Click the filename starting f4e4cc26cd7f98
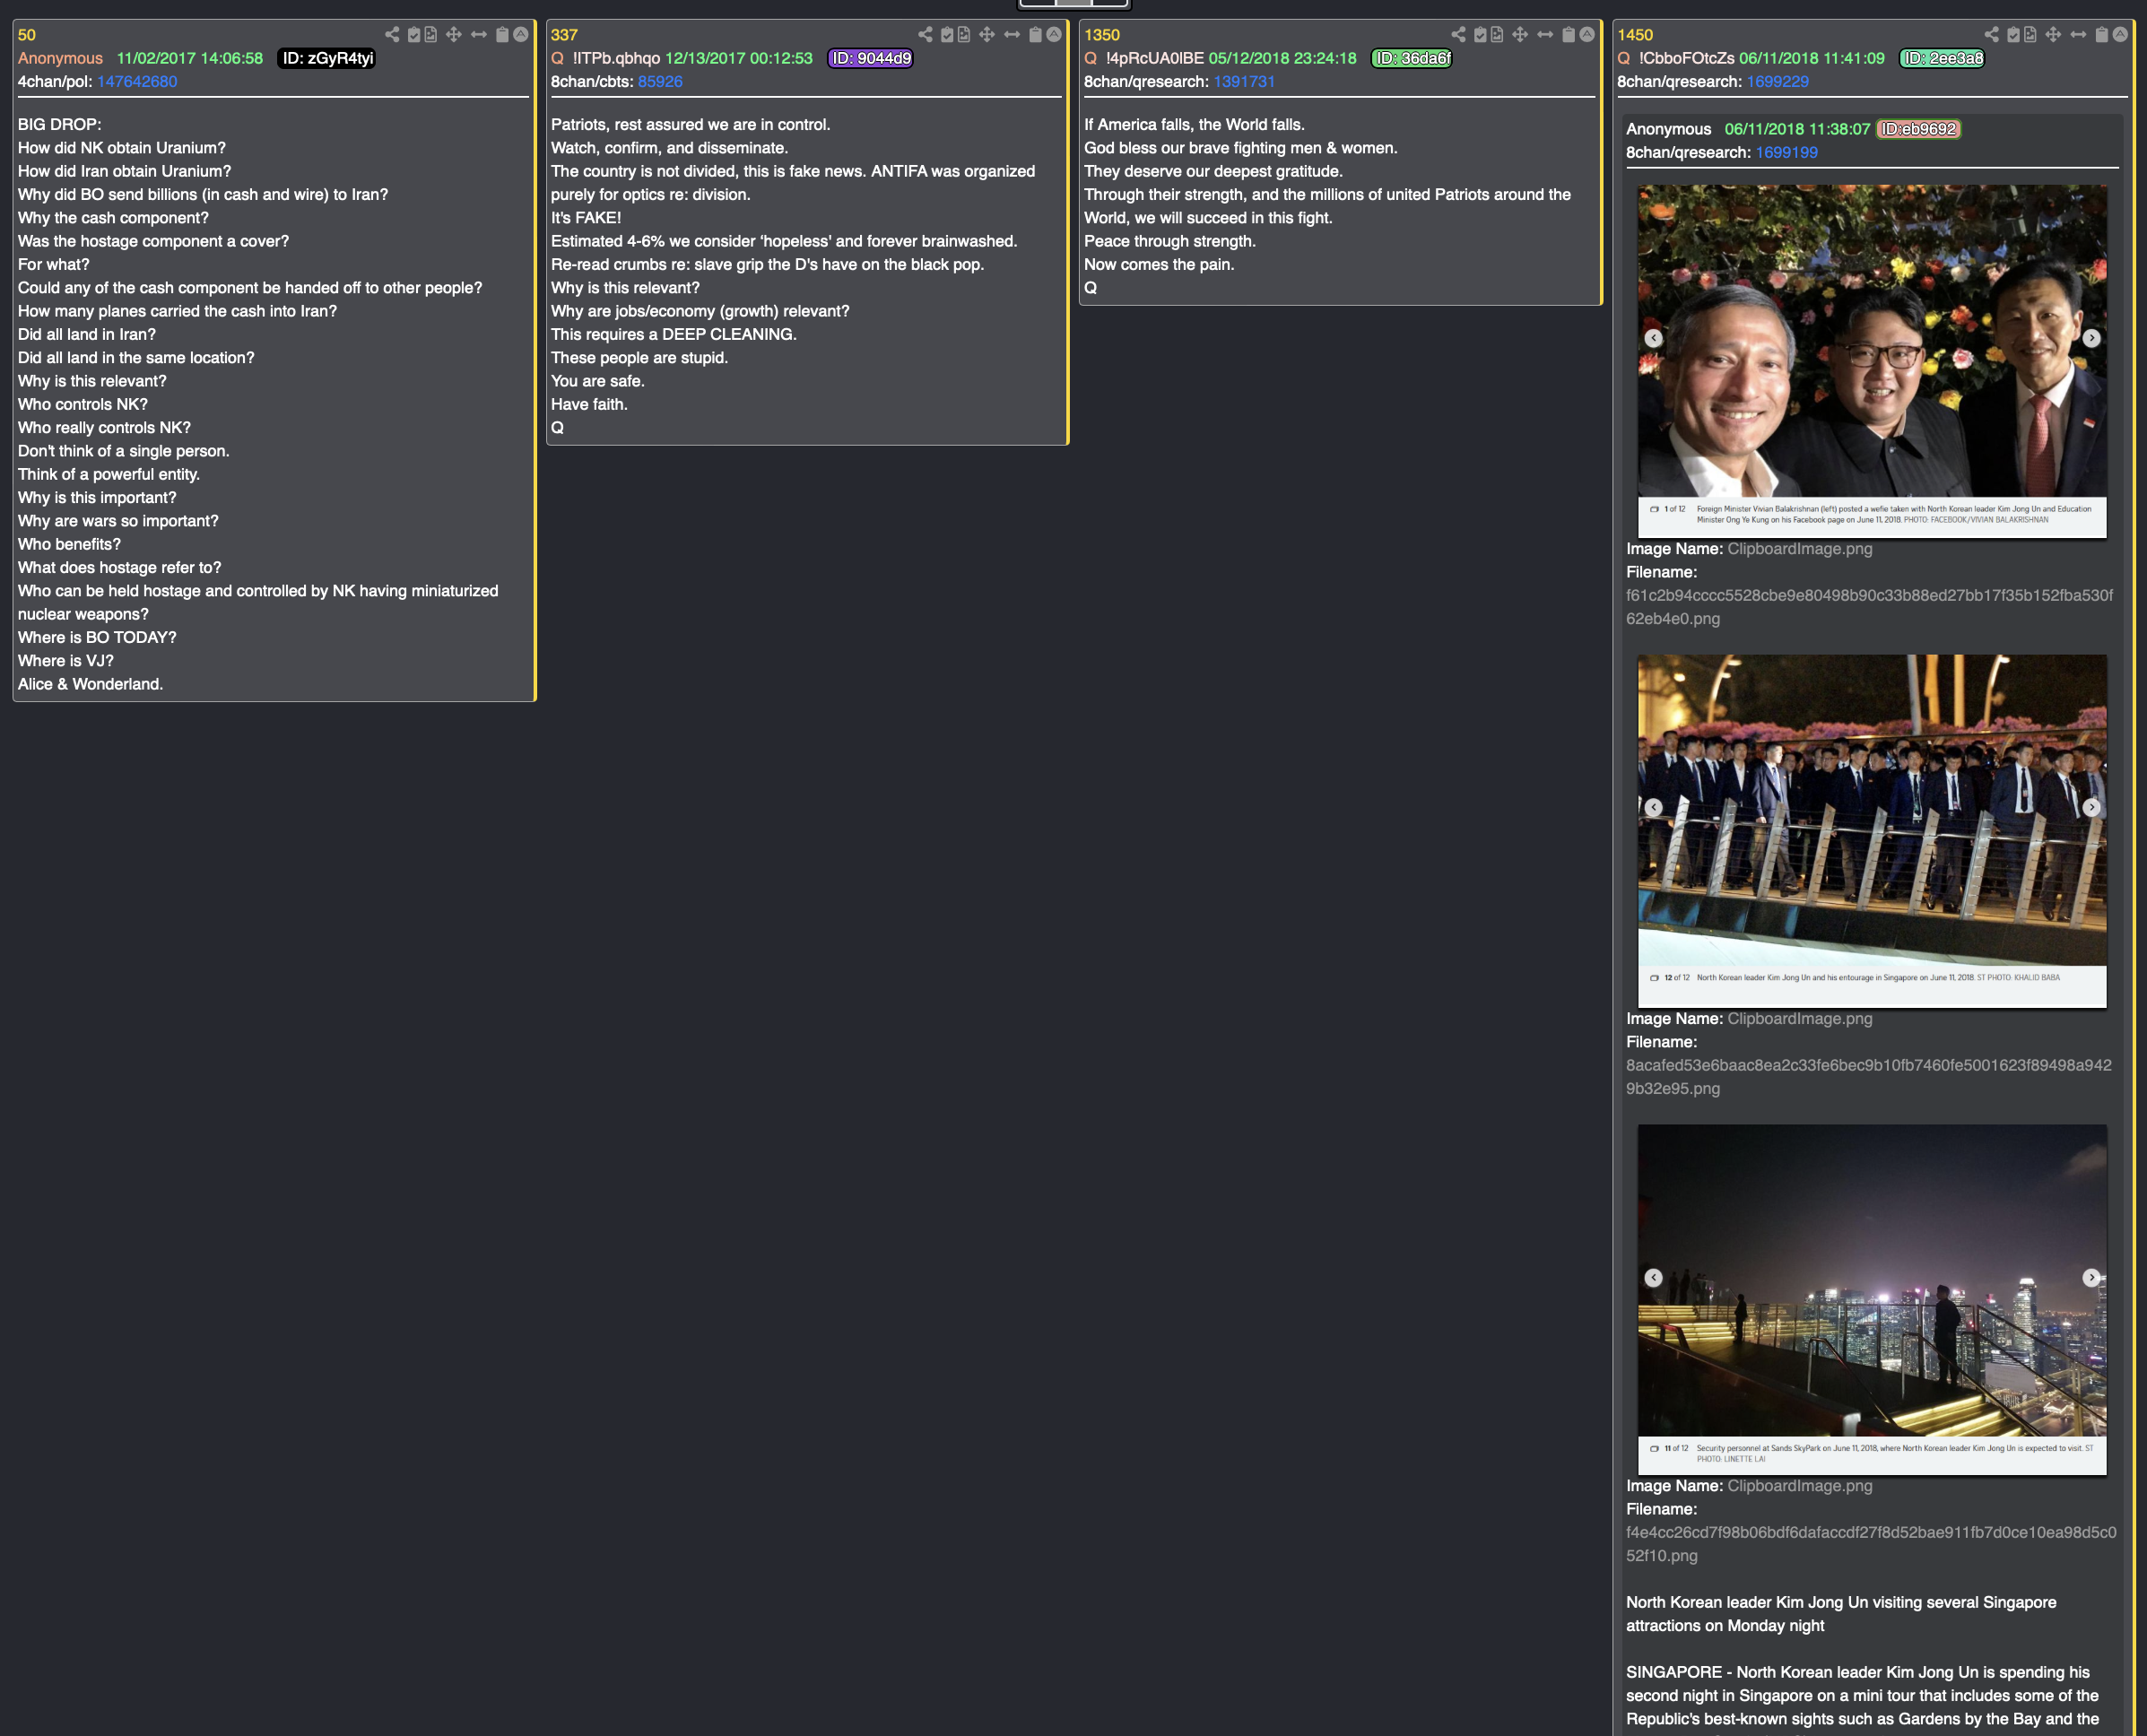 [x=1871, y=1544]
